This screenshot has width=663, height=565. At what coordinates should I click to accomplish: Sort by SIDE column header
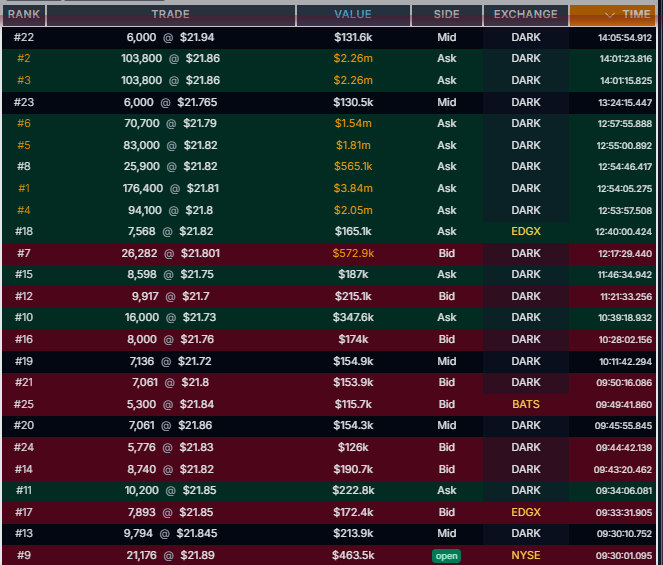point(447,14)
